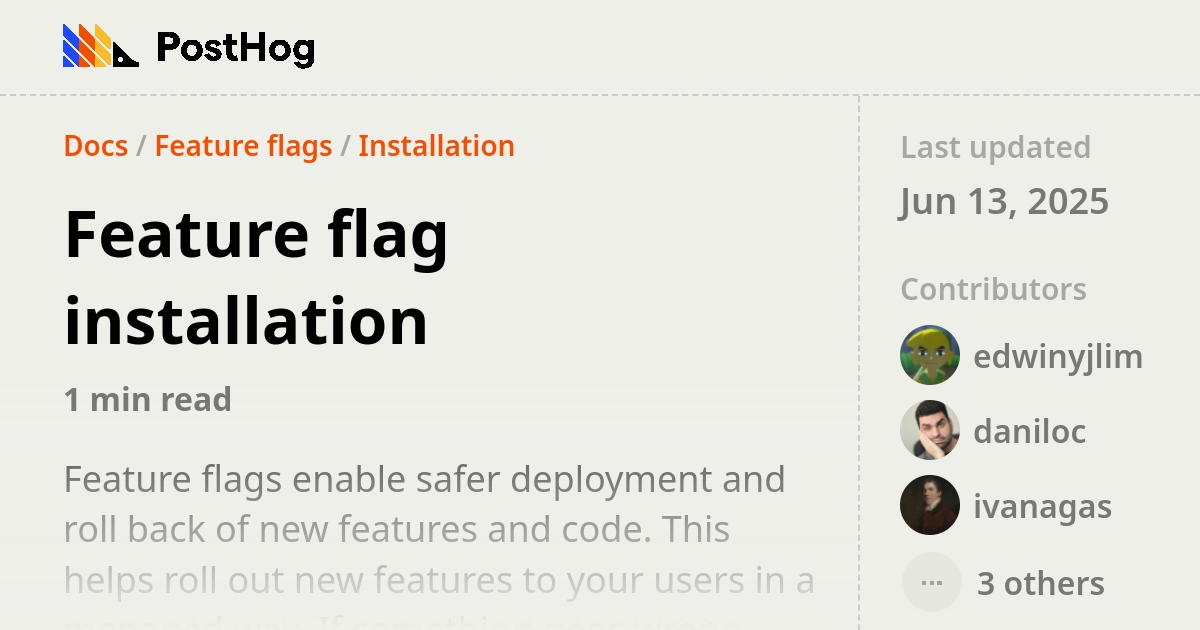Screen dimensions: 1200x630
Task: Navigate to the Installation breadcrumb
Action: click(437, 146)
